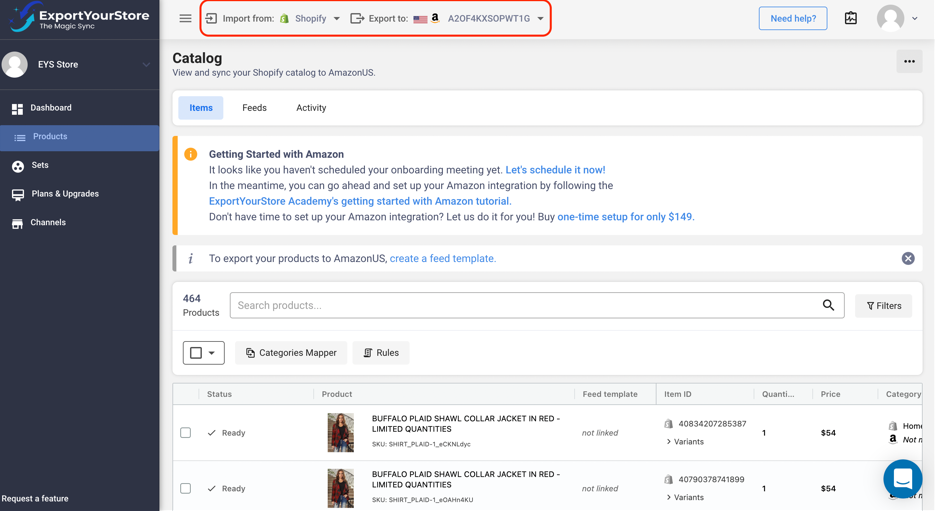
Task: Switch to the Items tab
Action: pyautogui.click(x=201, y=108)
